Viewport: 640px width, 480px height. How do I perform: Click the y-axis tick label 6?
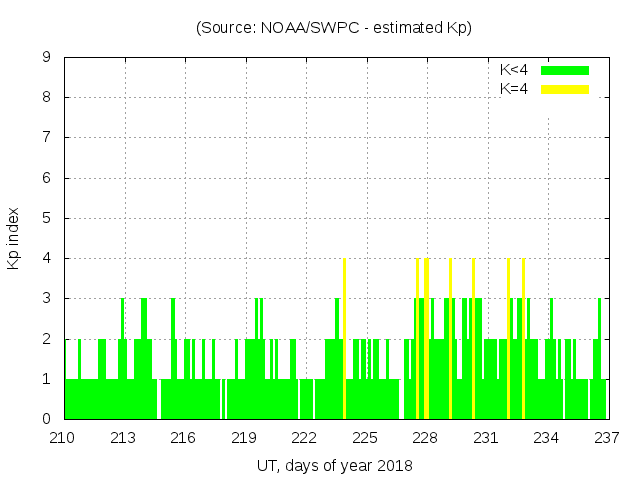pos(47,178)
